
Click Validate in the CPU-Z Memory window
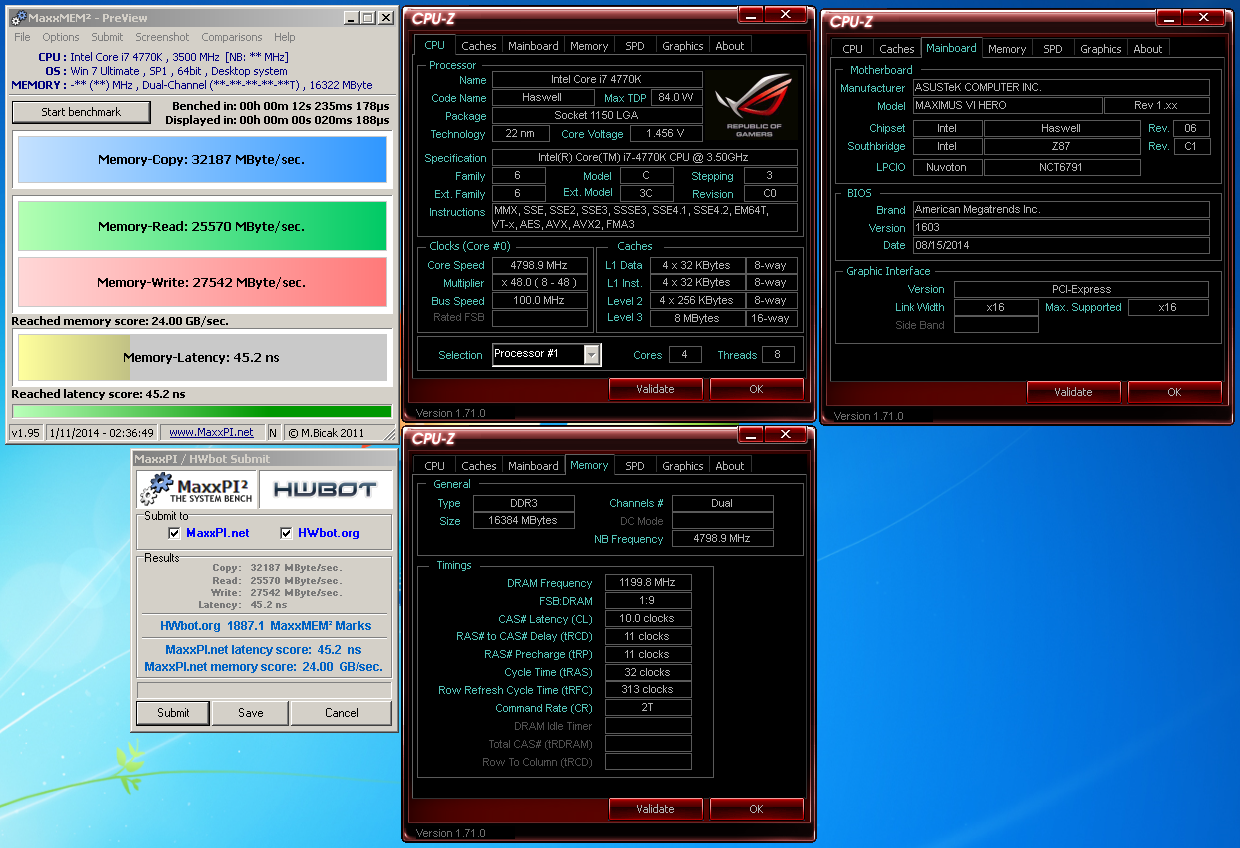point(655,809)
